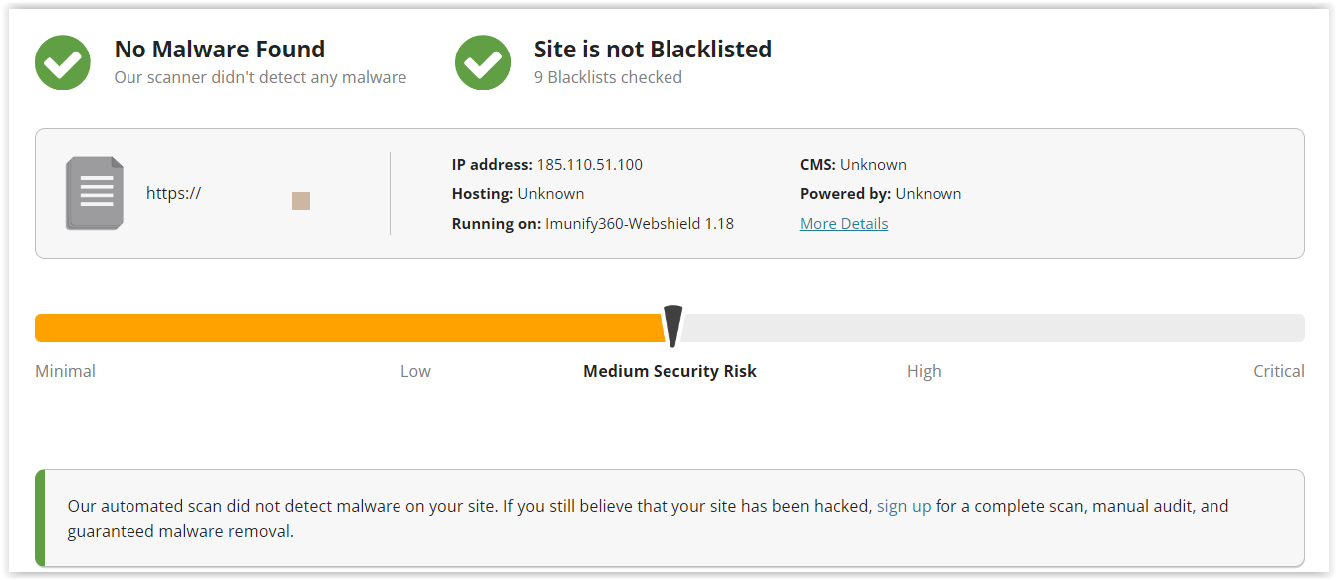Click the Site is not Blacklisted checkmark icon
The width and height of the screenshot is (1337, 580).
[x=483, y=62]
